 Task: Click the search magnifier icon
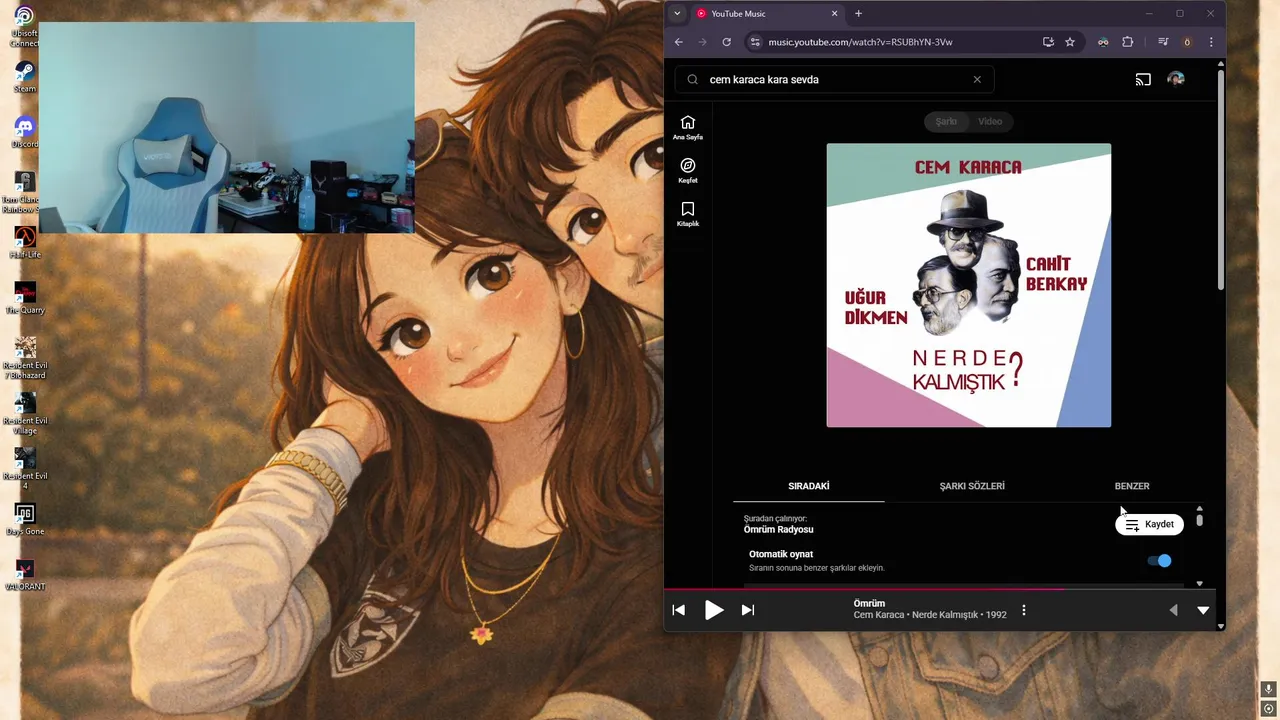(692, 80)
